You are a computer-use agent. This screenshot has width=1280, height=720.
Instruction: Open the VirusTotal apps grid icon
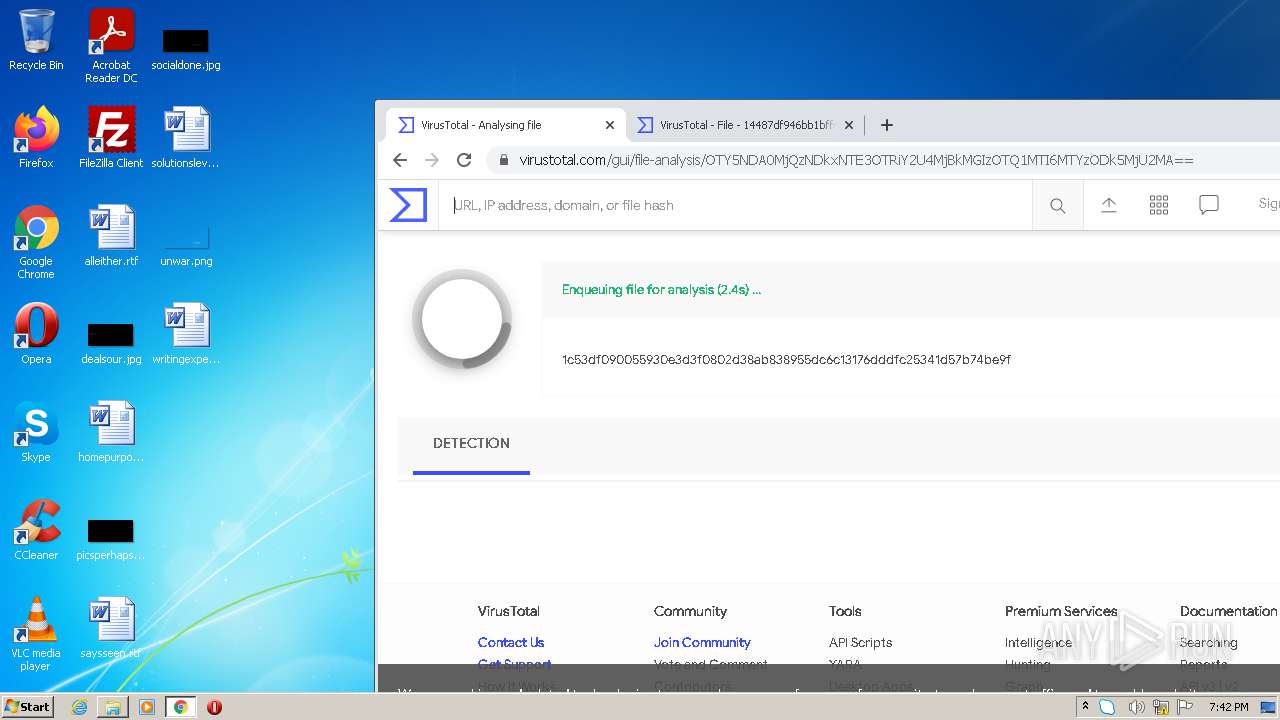click(1159, 205)
